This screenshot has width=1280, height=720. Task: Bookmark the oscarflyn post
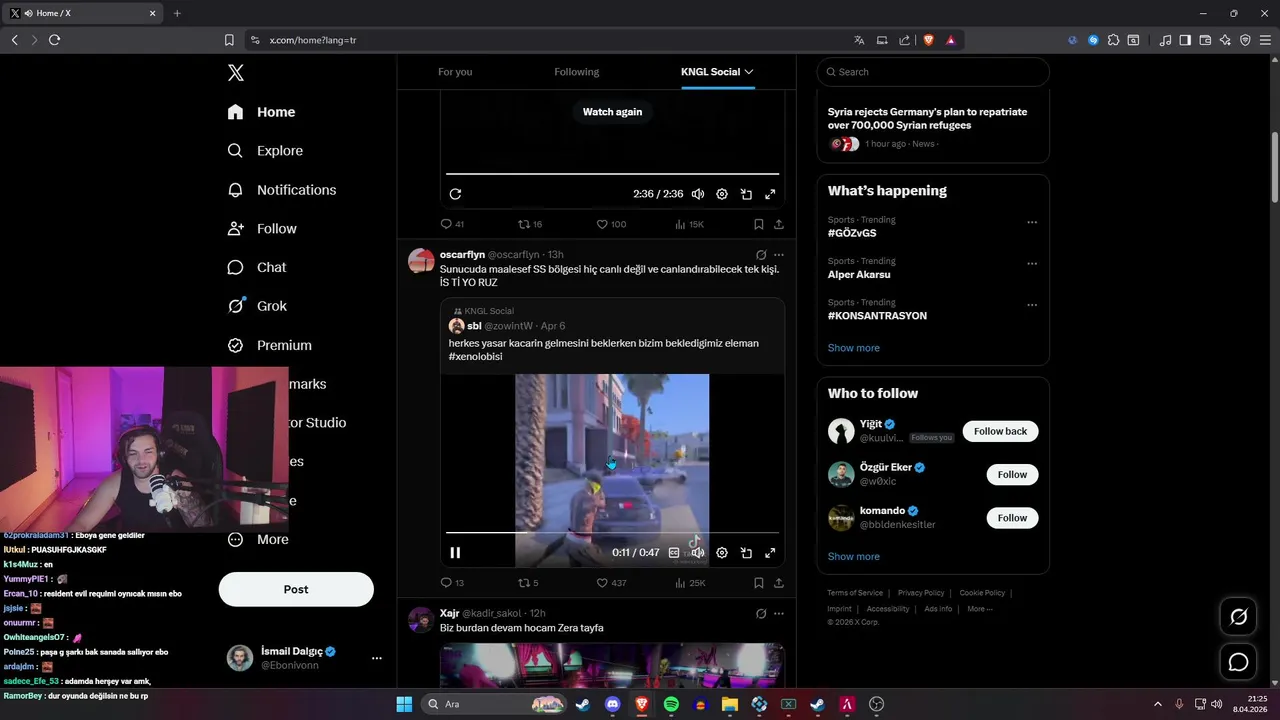759,583
